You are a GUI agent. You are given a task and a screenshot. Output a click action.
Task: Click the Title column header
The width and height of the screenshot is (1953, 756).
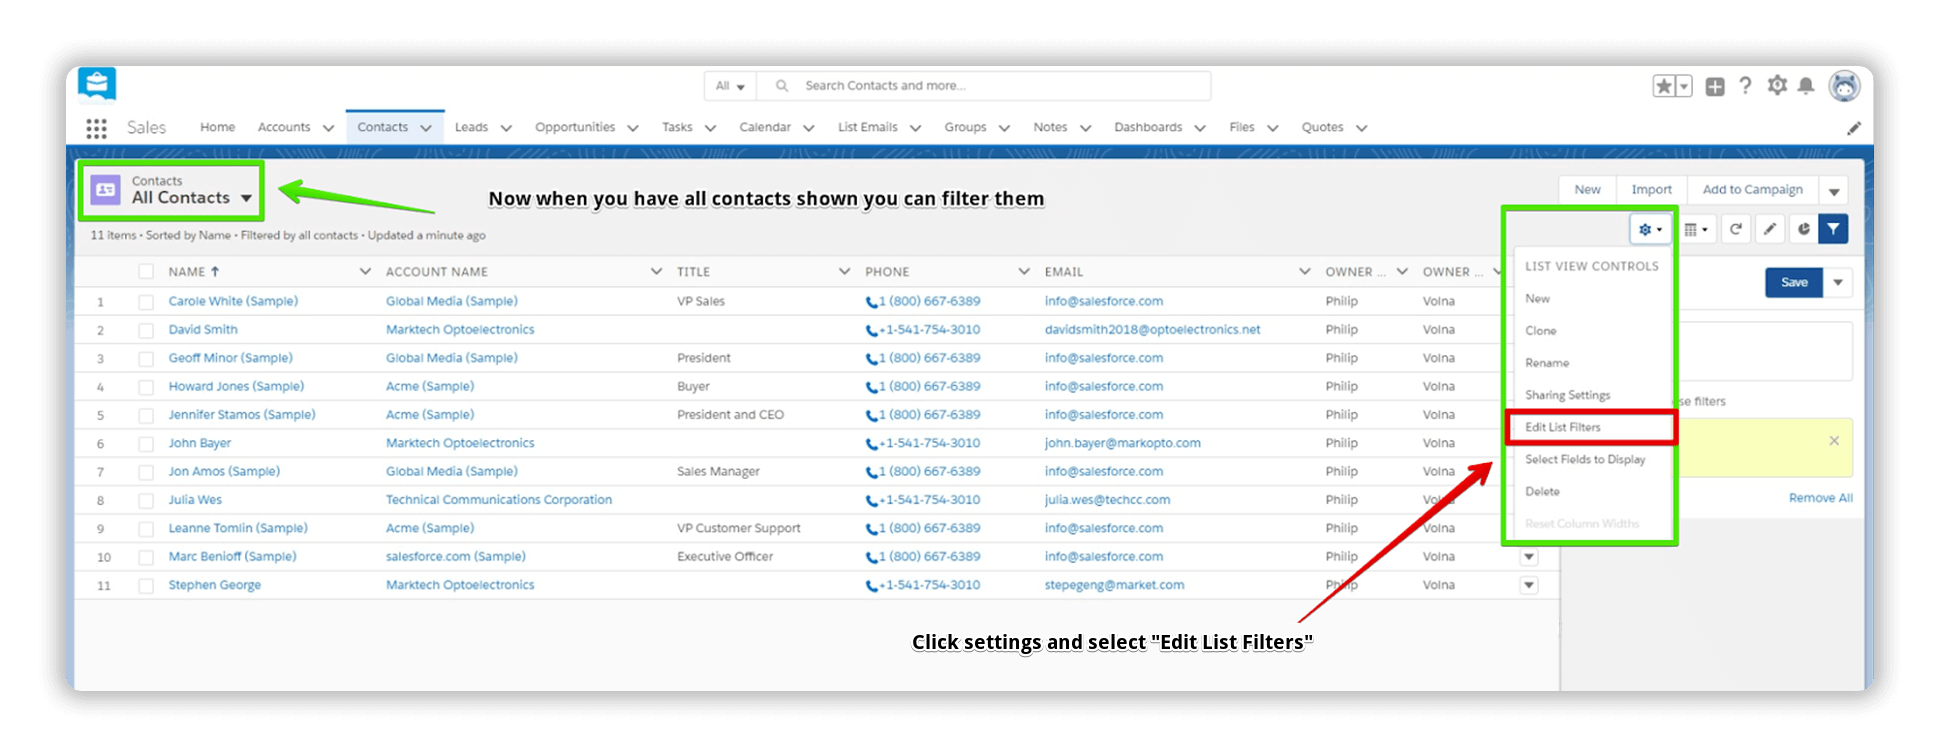click(693, 272)
